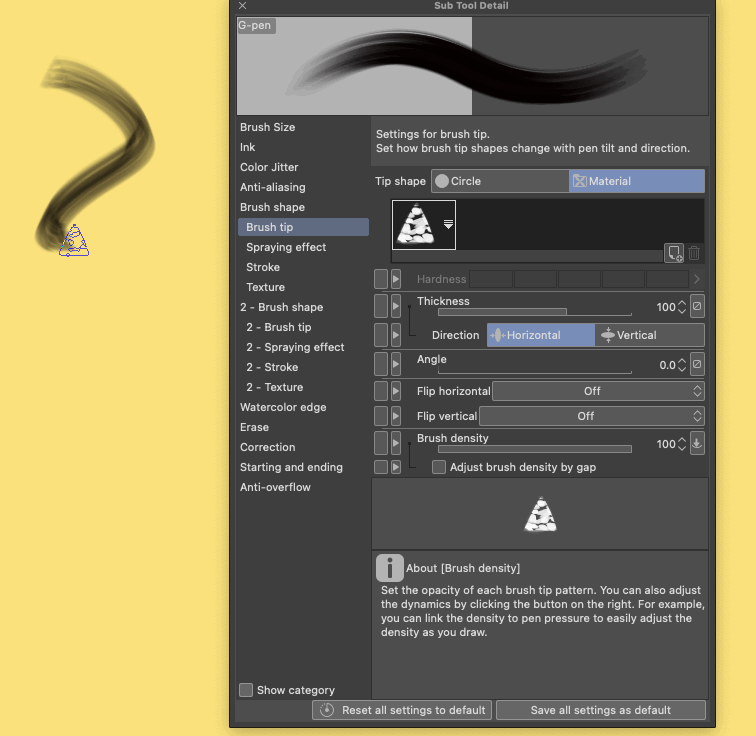Click the Brush density value stepper

(682, 444)
